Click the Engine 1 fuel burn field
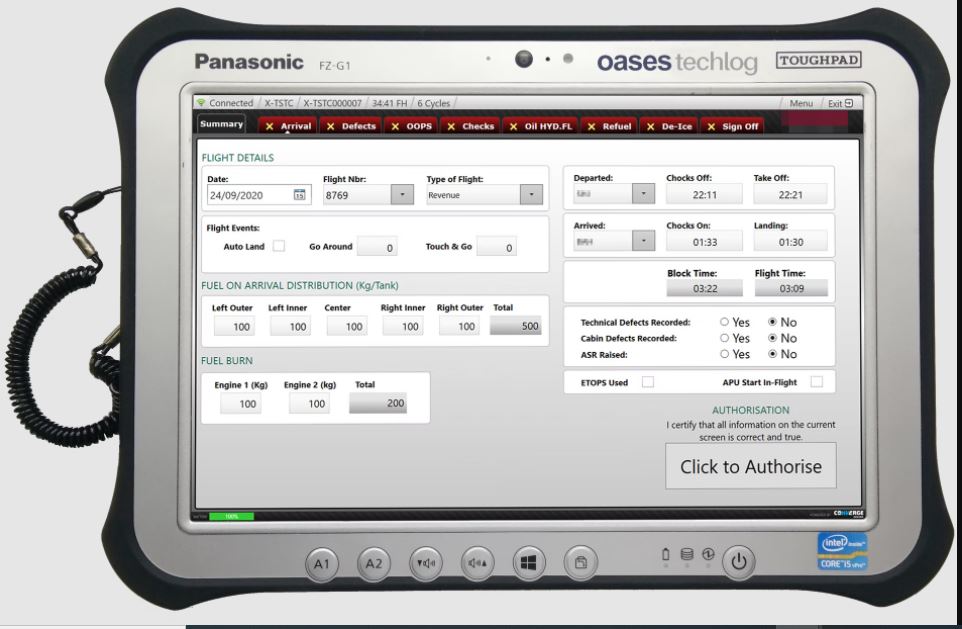 click(240, 403)
